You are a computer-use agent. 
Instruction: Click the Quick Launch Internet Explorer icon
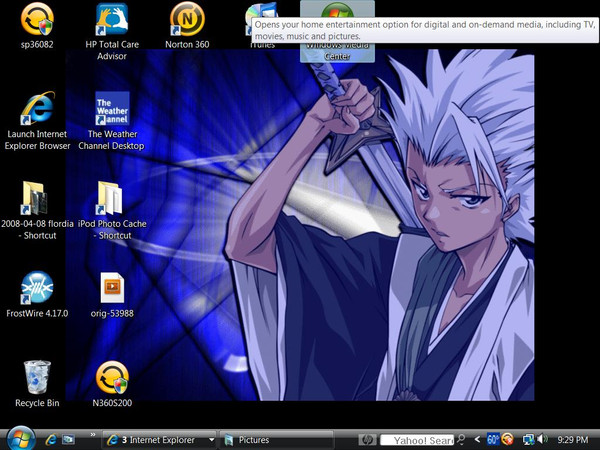click(51, 440)
